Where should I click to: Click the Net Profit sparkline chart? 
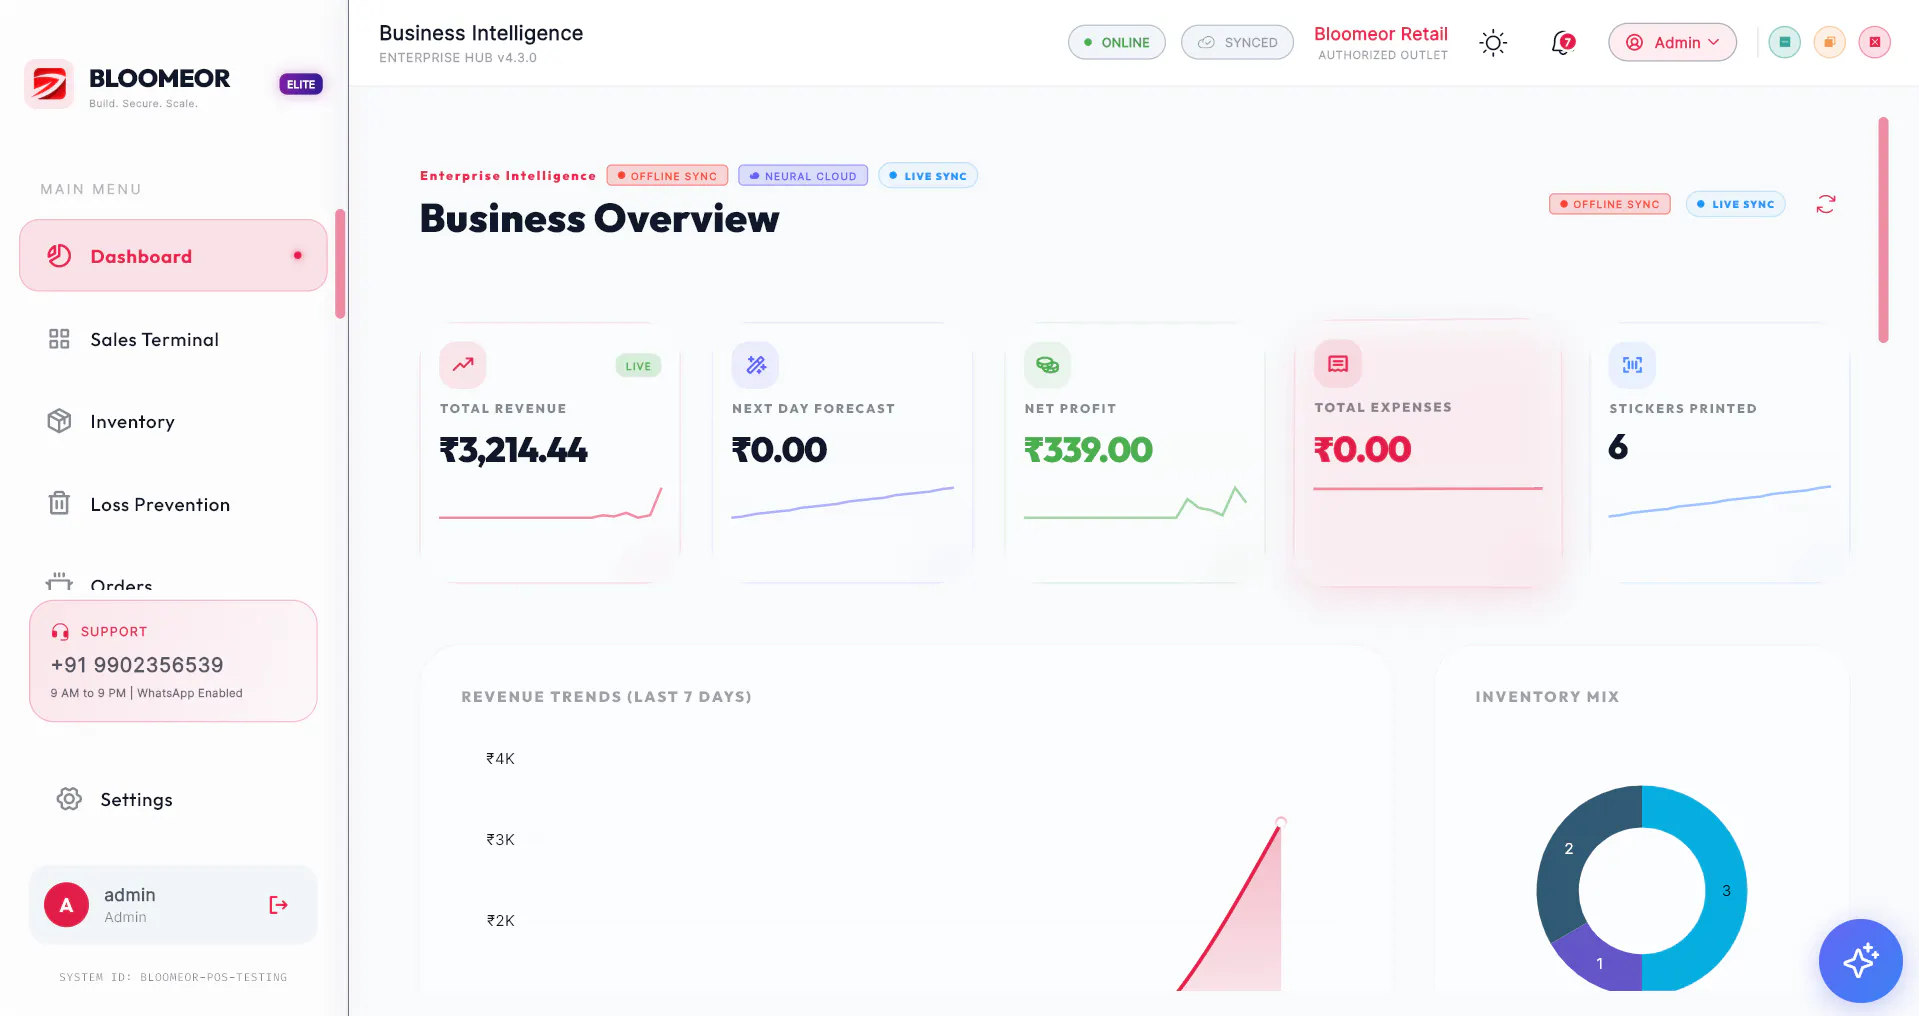(x=1136, y=503)
